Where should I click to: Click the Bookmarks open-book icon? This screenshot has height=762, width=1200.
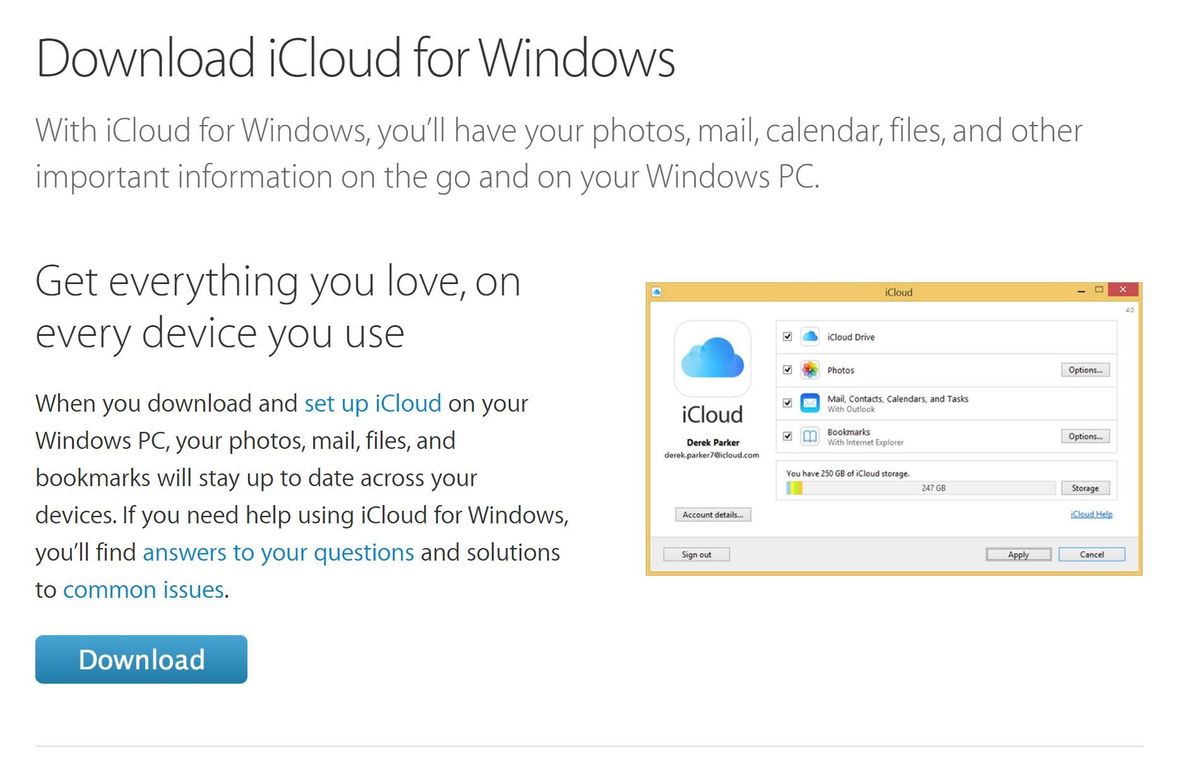(810, 436)
